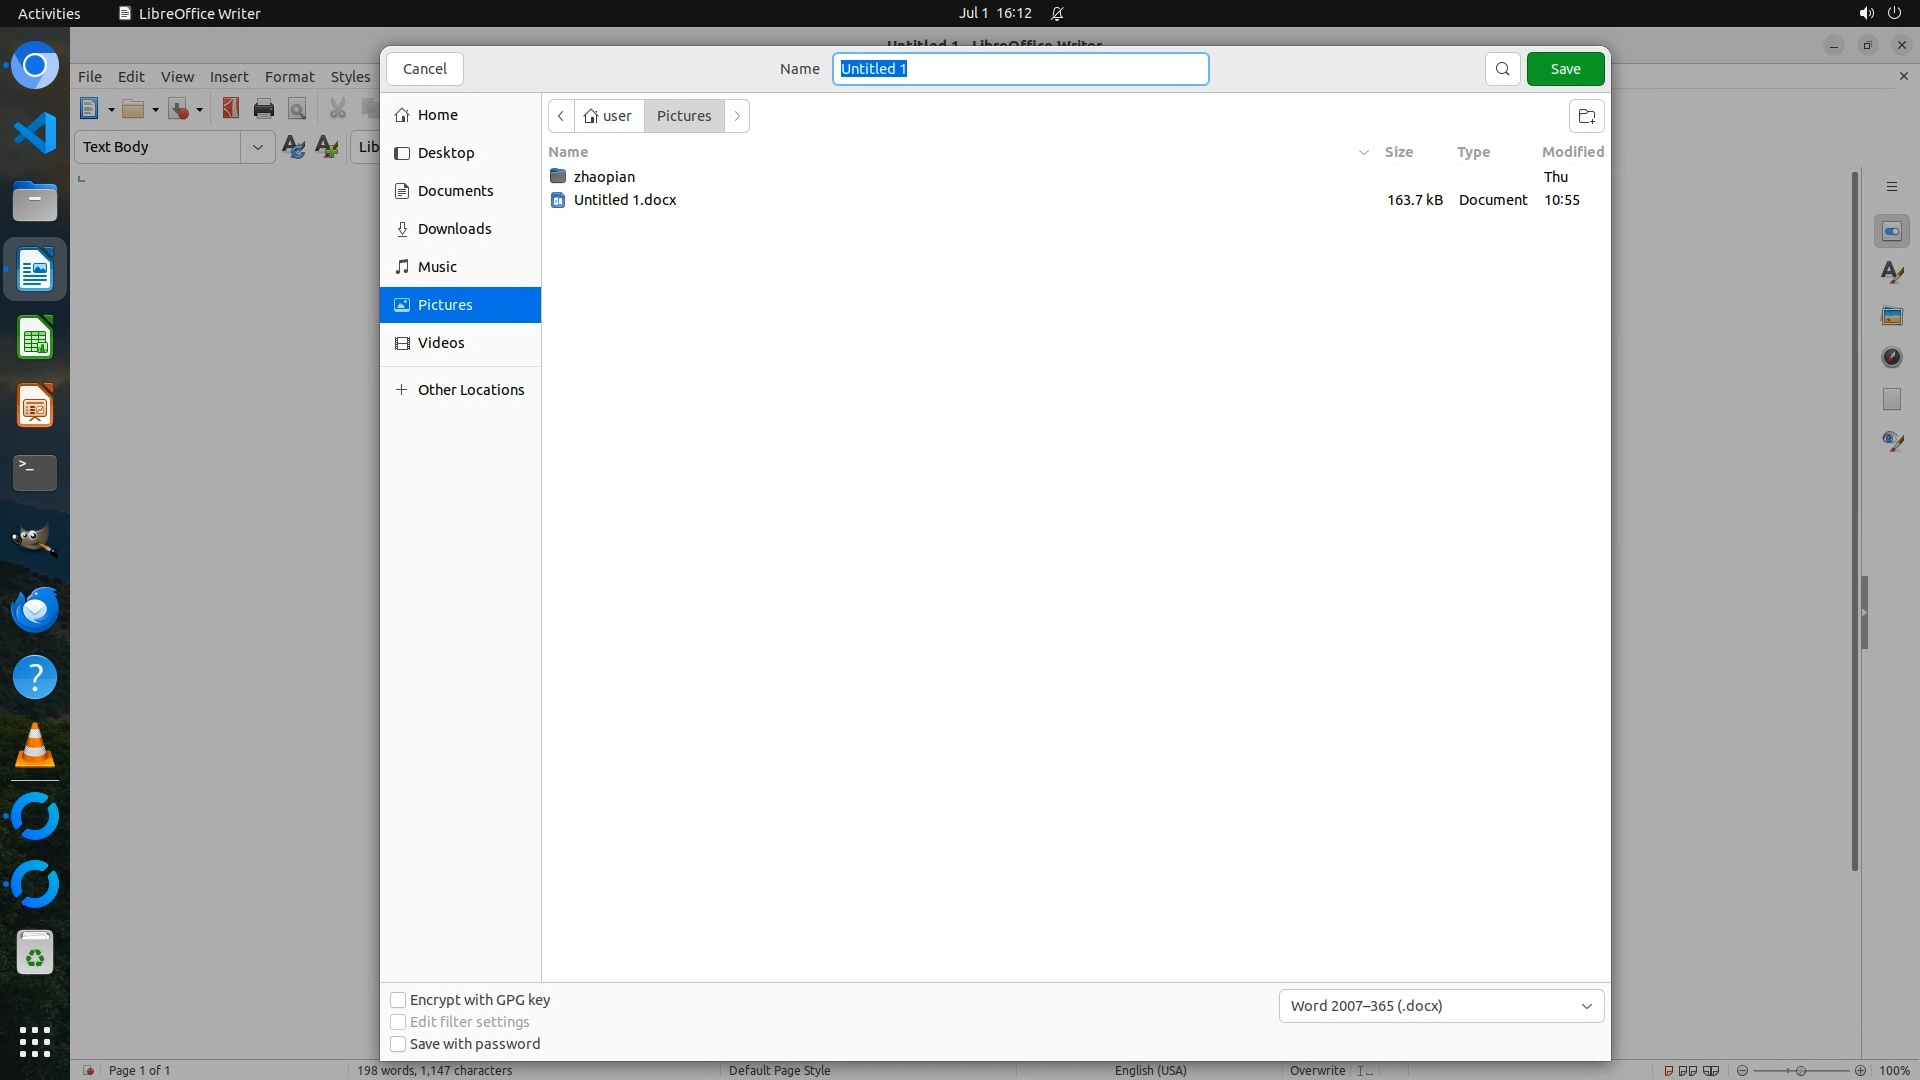Enable Encrypt with GPG key

[398, 1000]
